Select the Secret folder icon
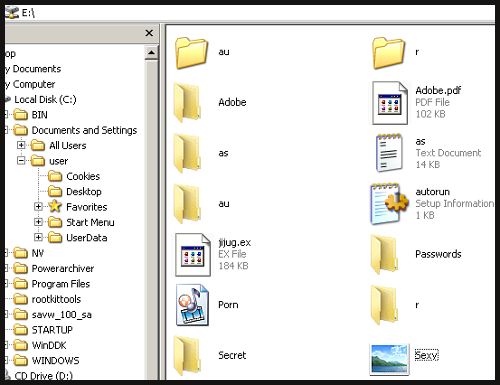 (x=188, y=356)
